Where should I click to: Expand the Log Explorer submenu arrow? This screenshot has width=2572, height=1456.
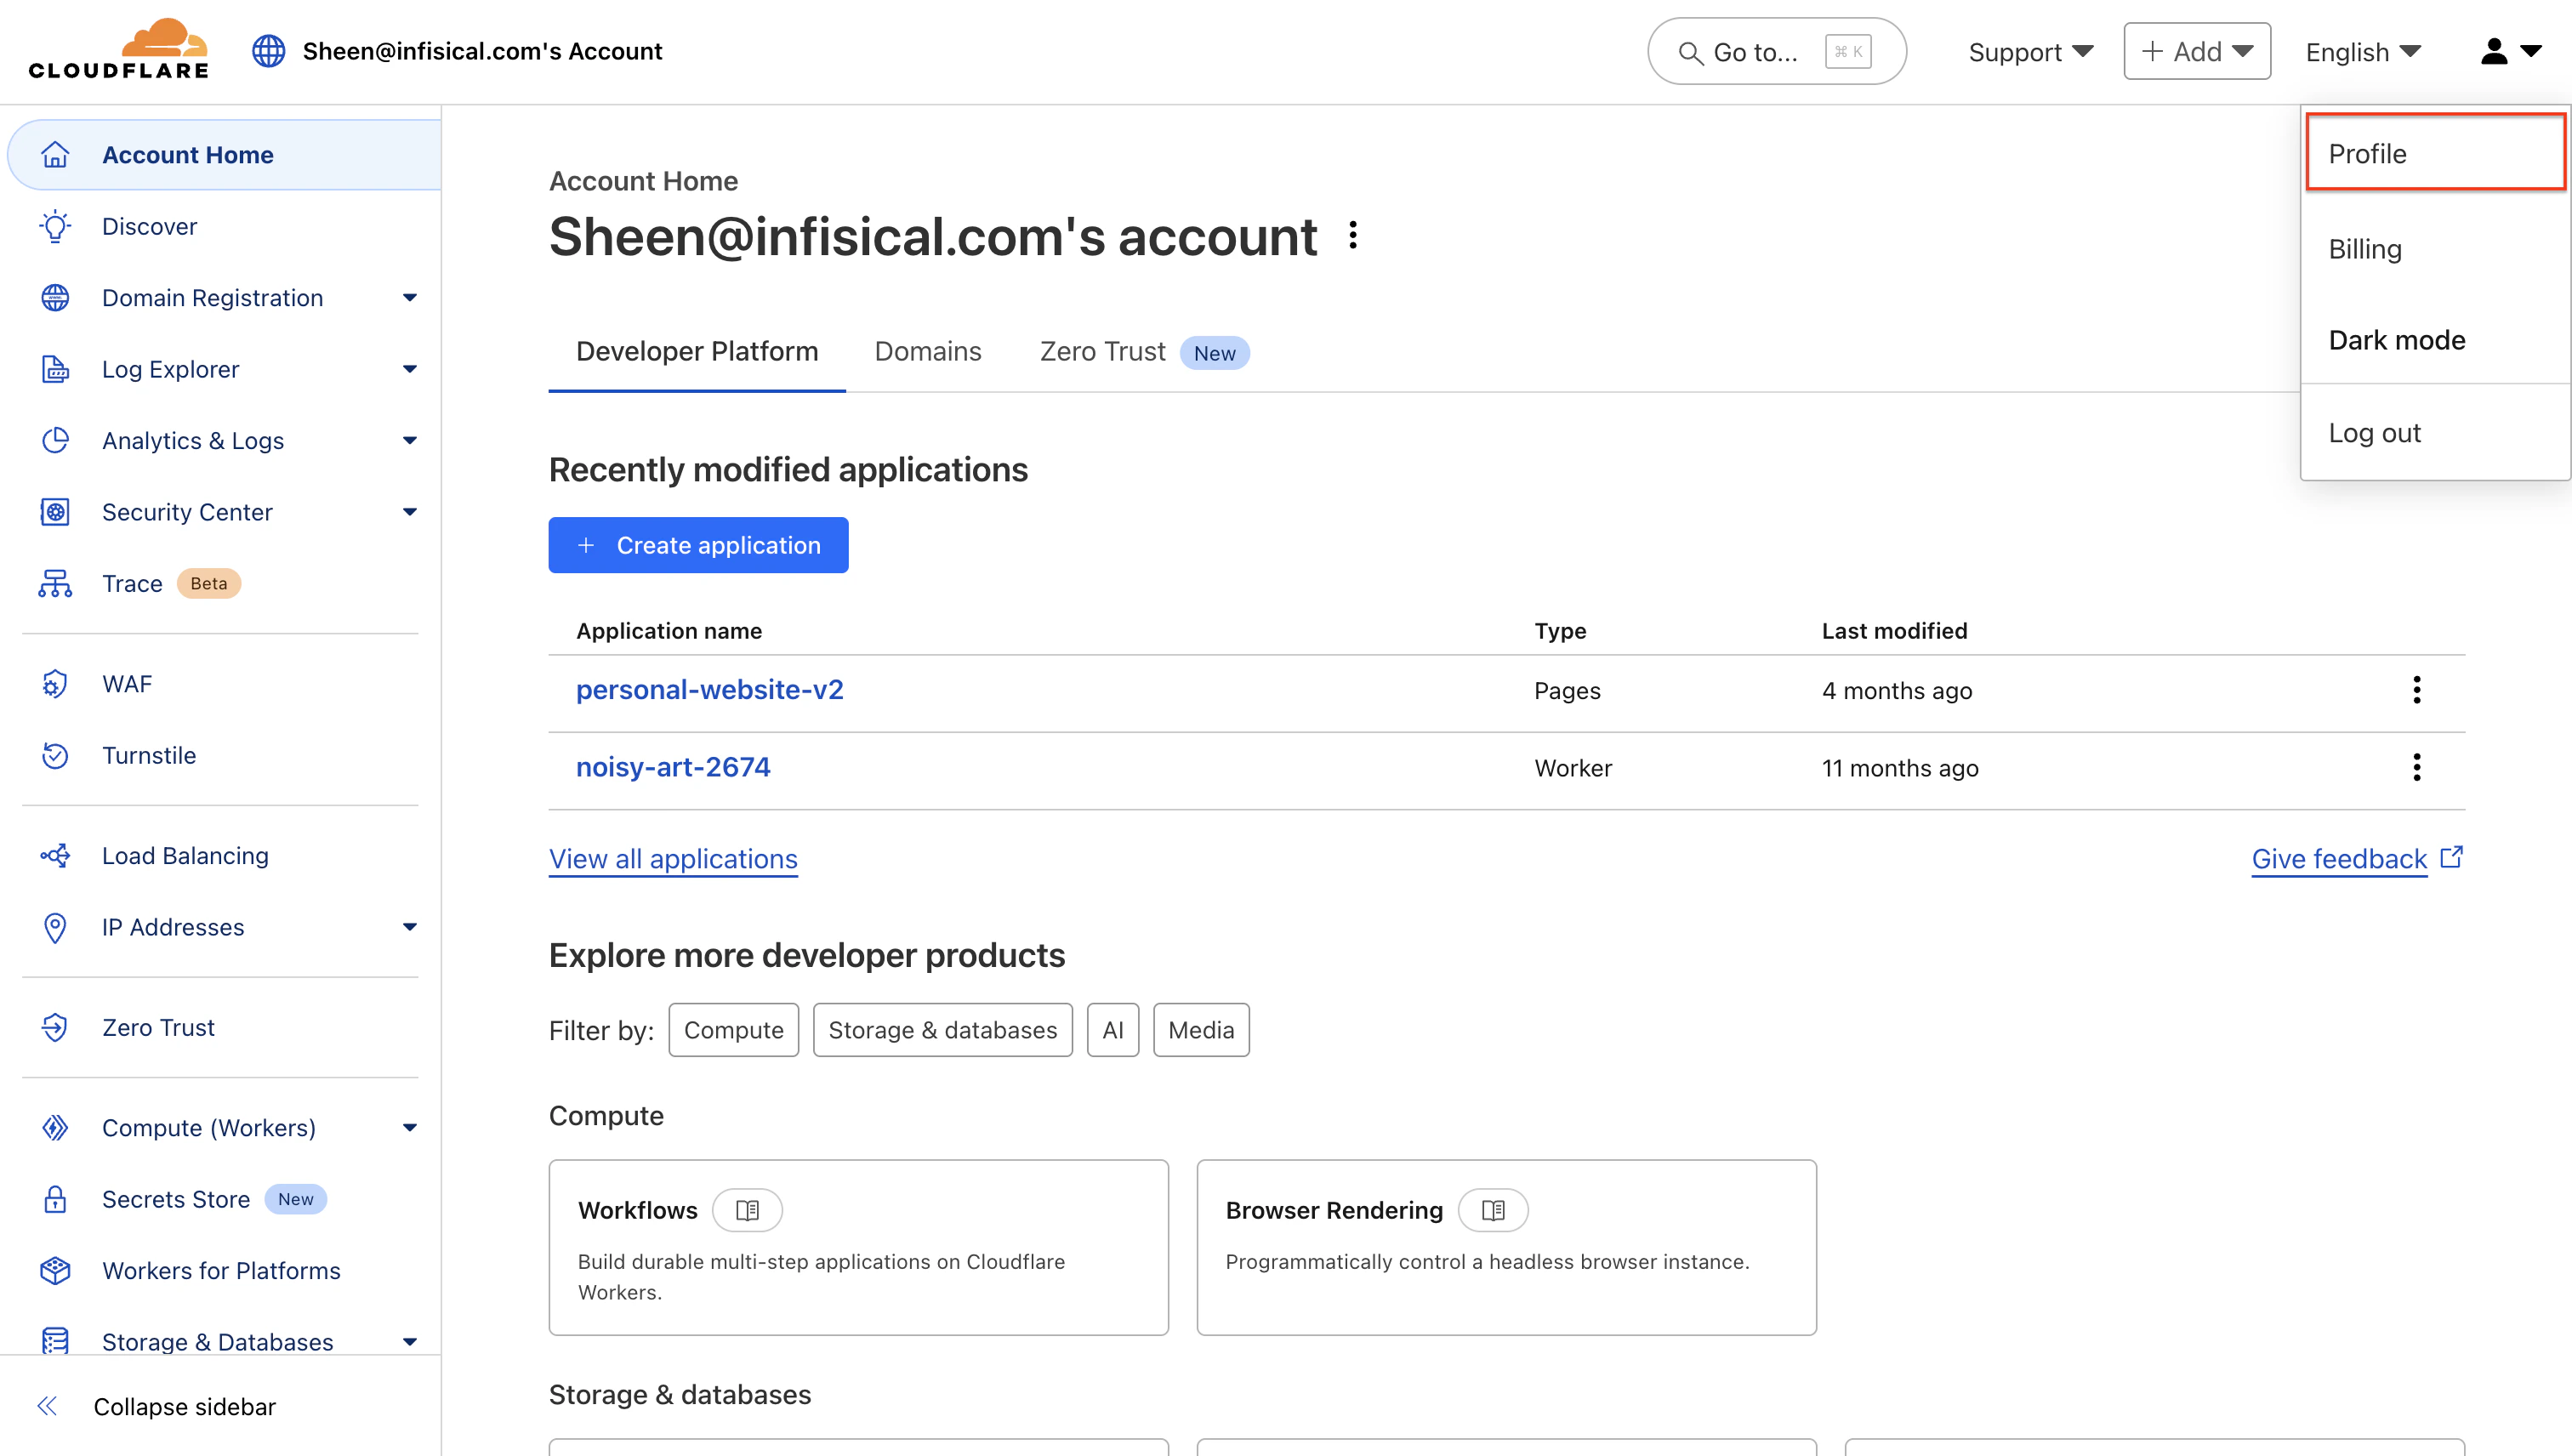409,369
